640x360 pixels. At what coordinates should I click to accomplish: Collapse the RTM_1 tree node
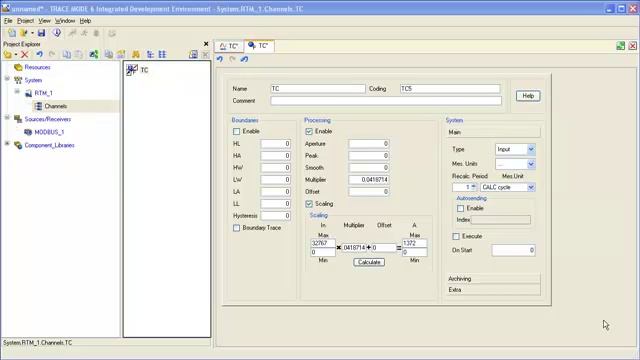pos(17,91)
